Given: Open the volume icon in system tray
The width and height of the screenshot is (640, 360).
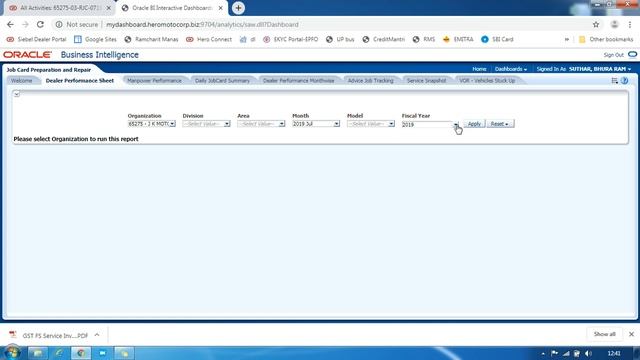Looking at the screenshot, I should 588,353.
